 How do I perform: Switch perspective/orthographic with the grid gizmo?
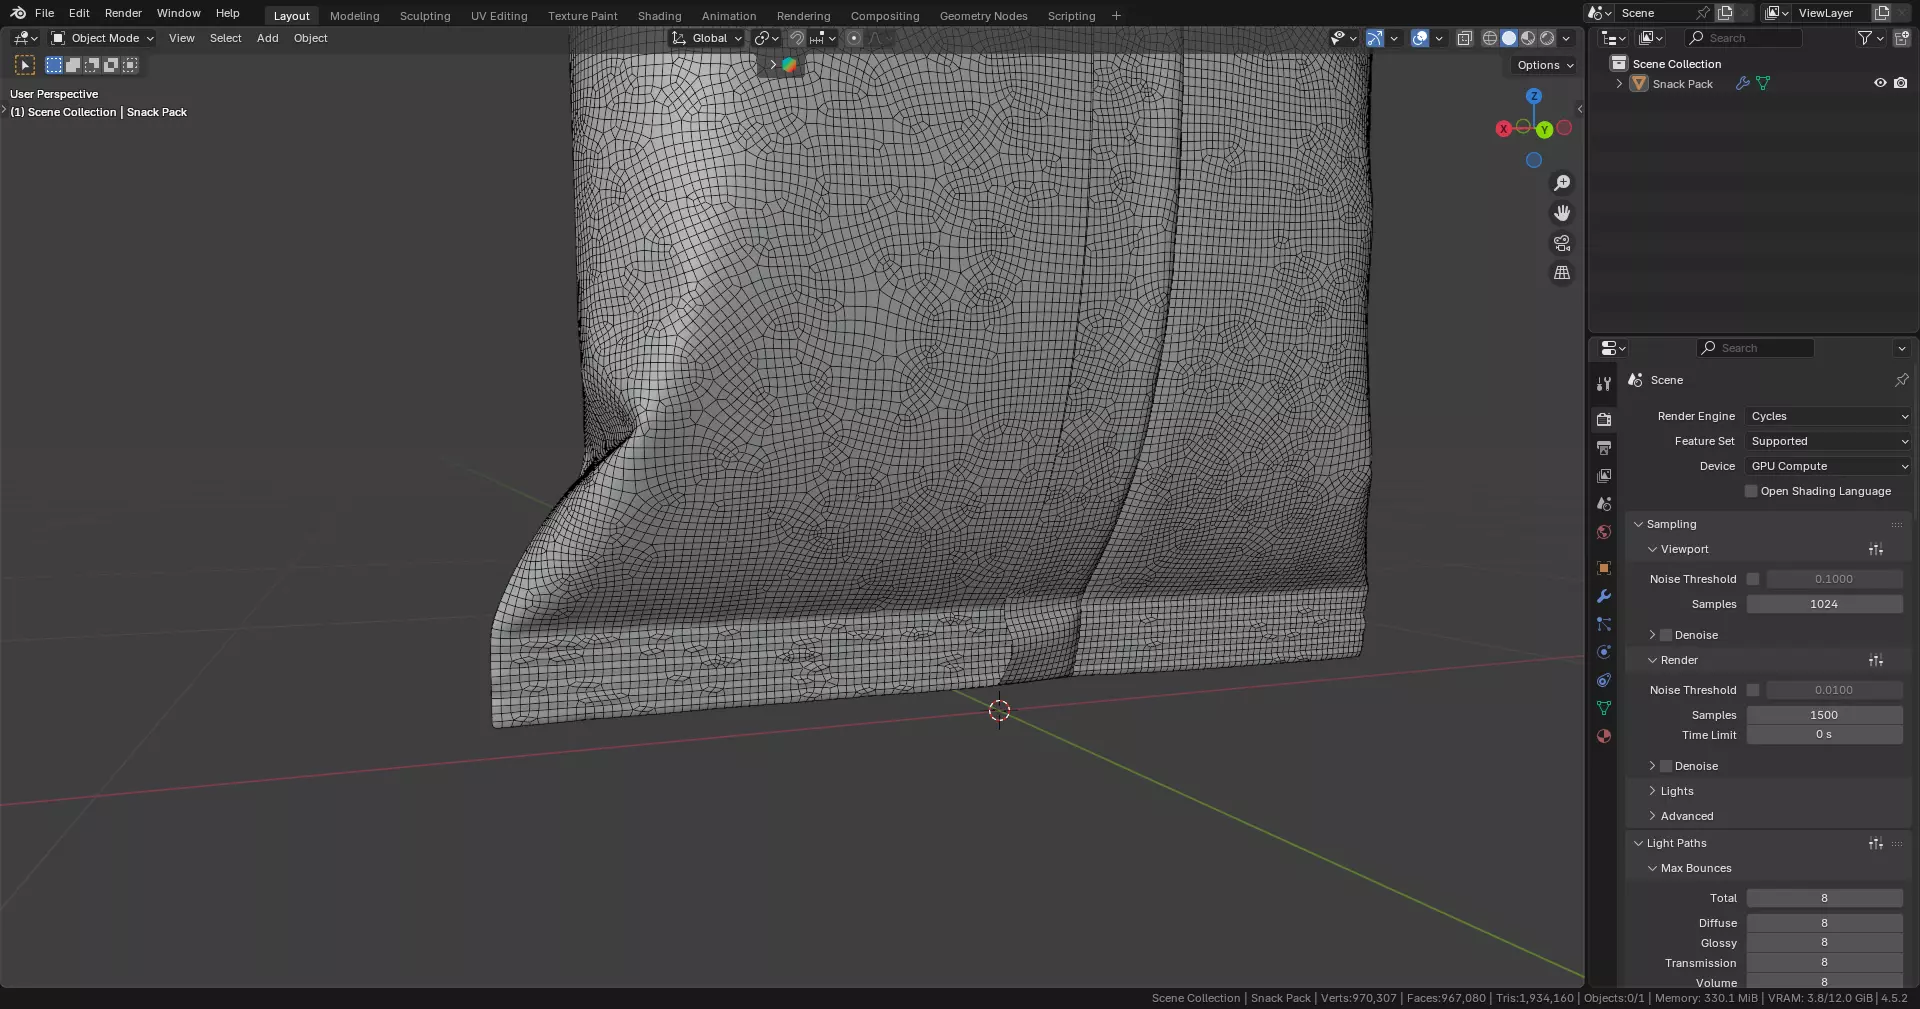click(1562, 273)
